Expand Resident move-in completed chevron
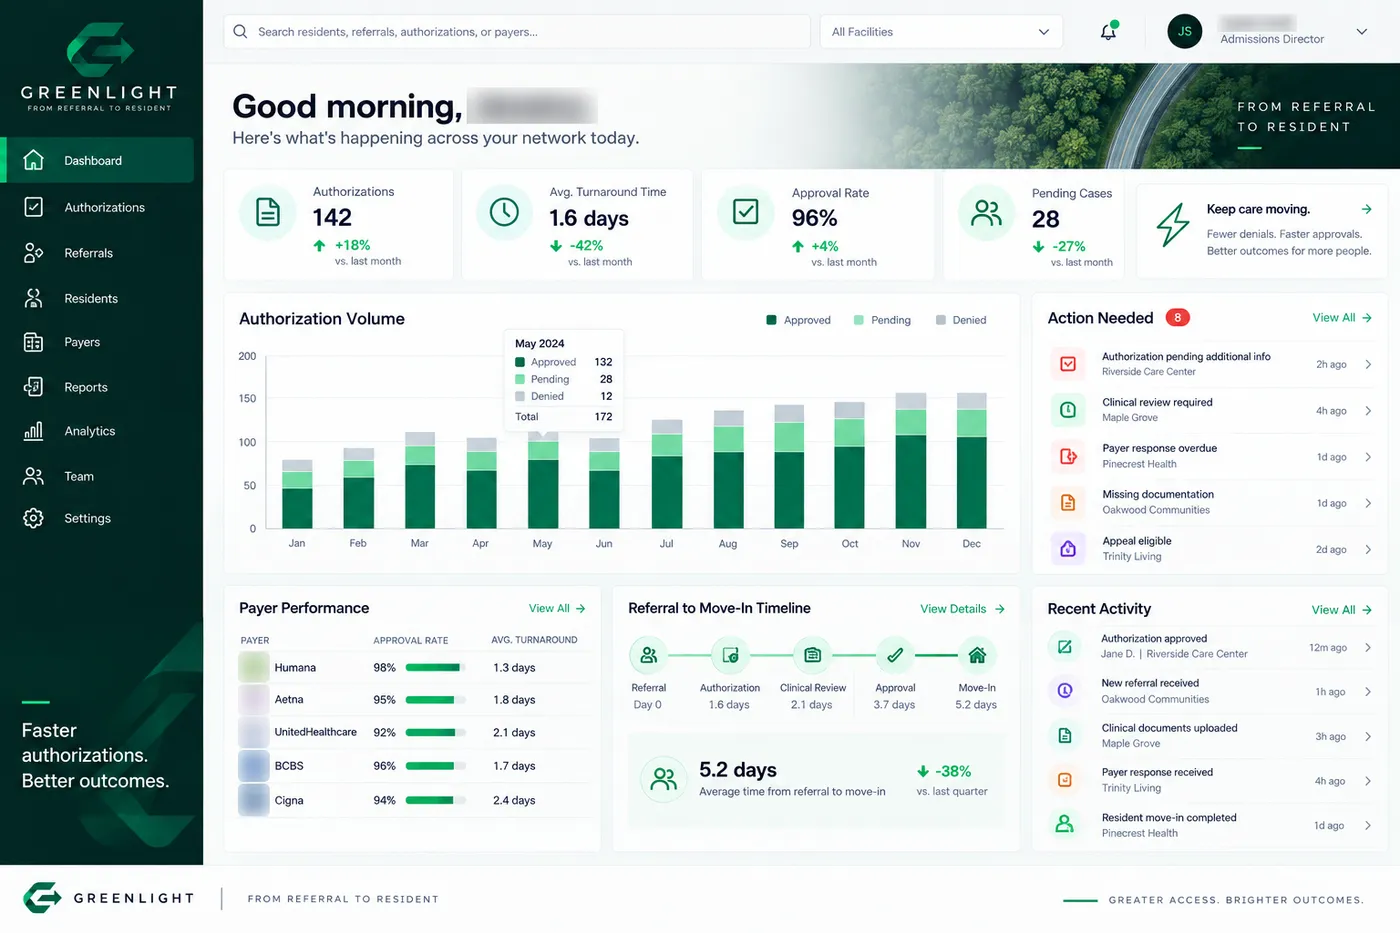The width and height of the screenshot is (1400, 933). pos(1368,826)
